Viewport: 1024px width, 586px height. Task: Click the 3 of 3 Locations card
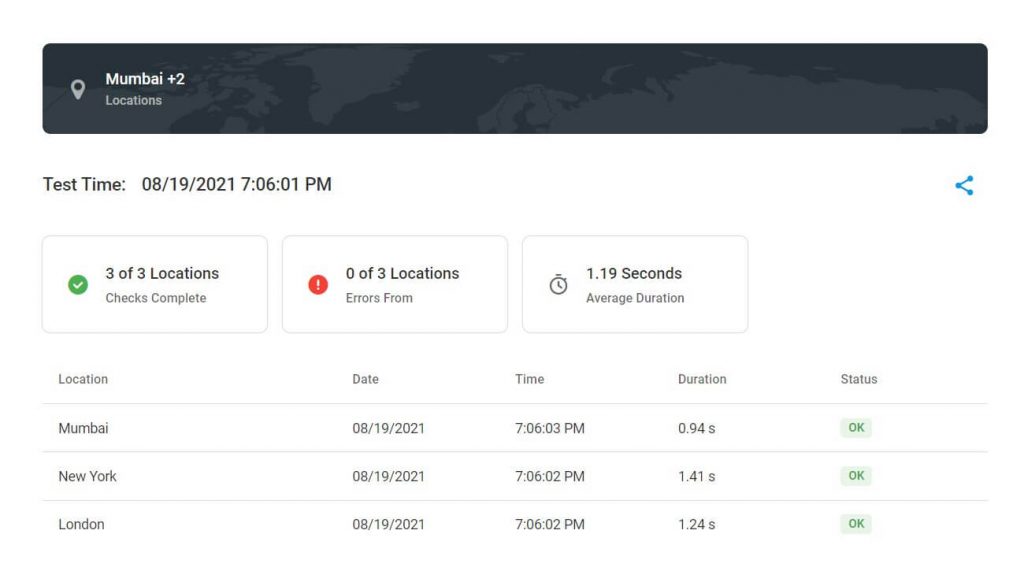(x=154, y=283)
